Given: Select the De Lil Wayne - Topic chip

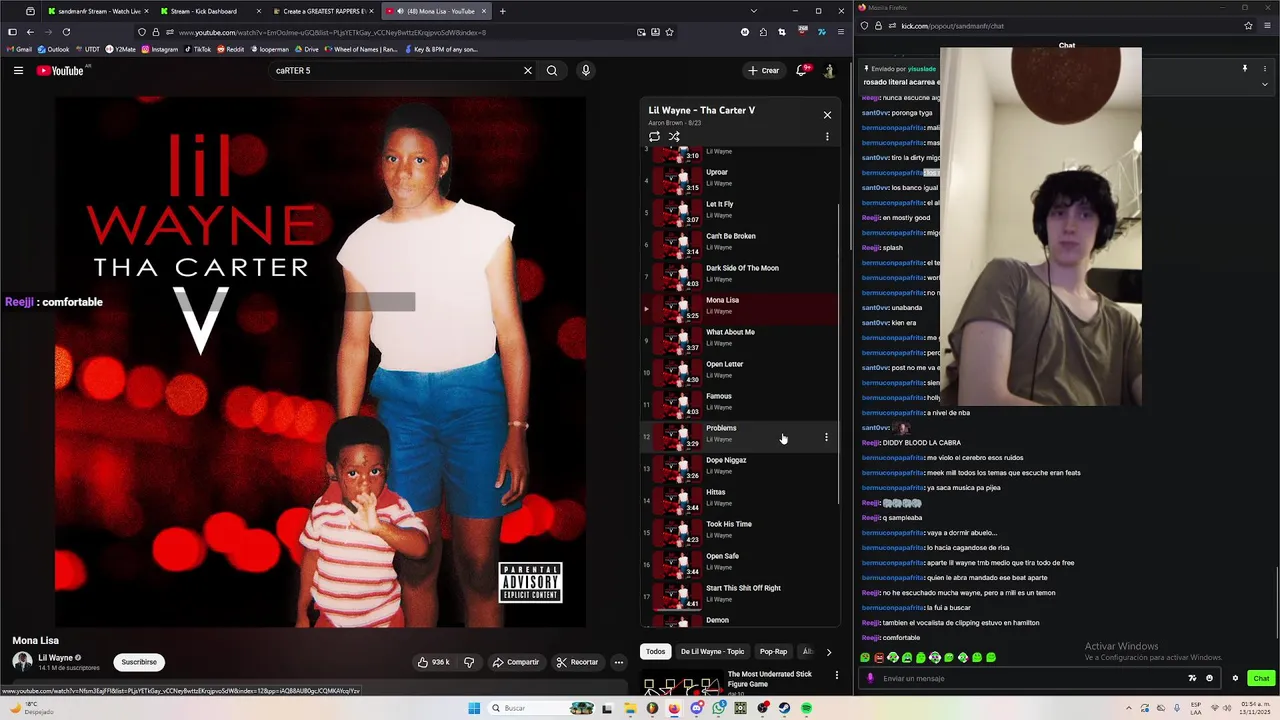Looking at the screenshot, I should click(x=713, y=651).
